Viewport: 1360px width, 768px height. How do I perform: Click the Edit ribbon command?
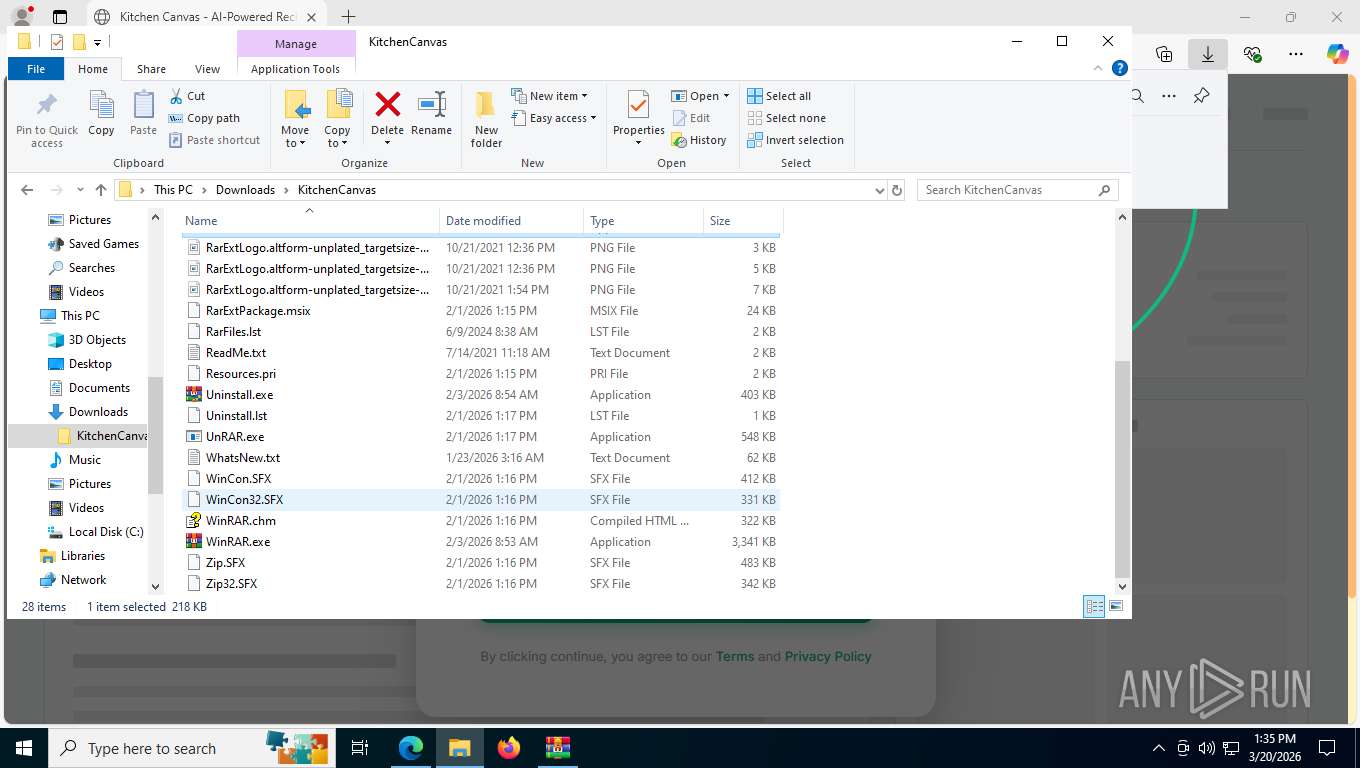coord(690,118)
